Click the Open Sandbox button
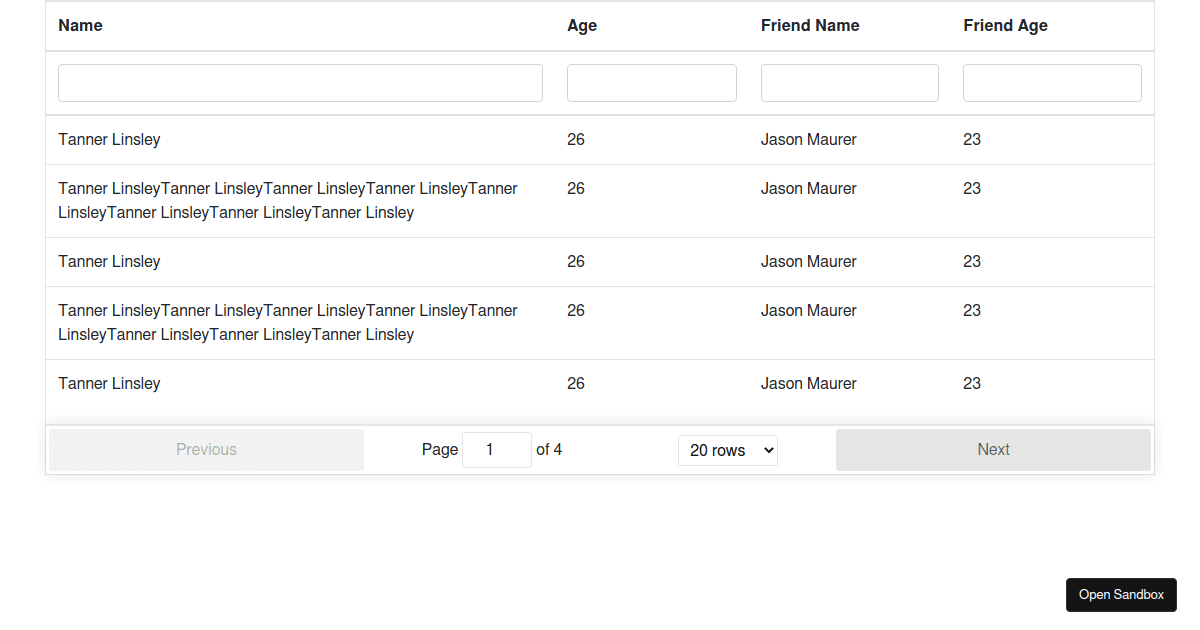Viewport: 1200px width, 630px height. click(x=1121, y=594)
